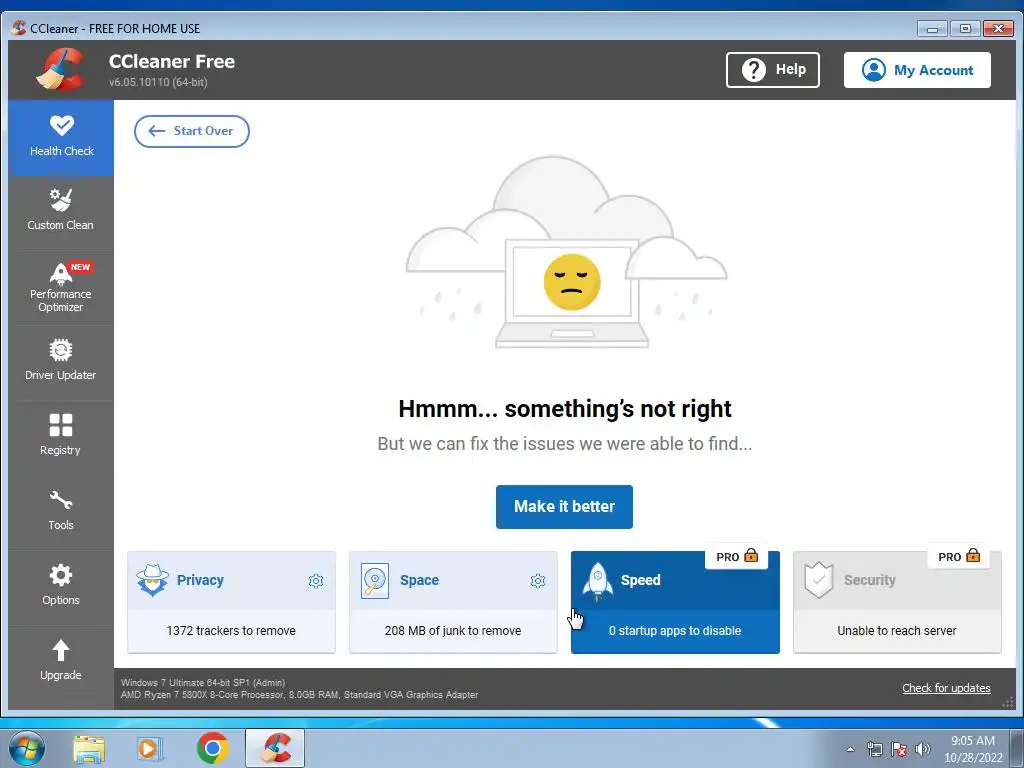The image size is (1024, 768).
Task: Select the Privacy card title
Action: click(200, 580)
